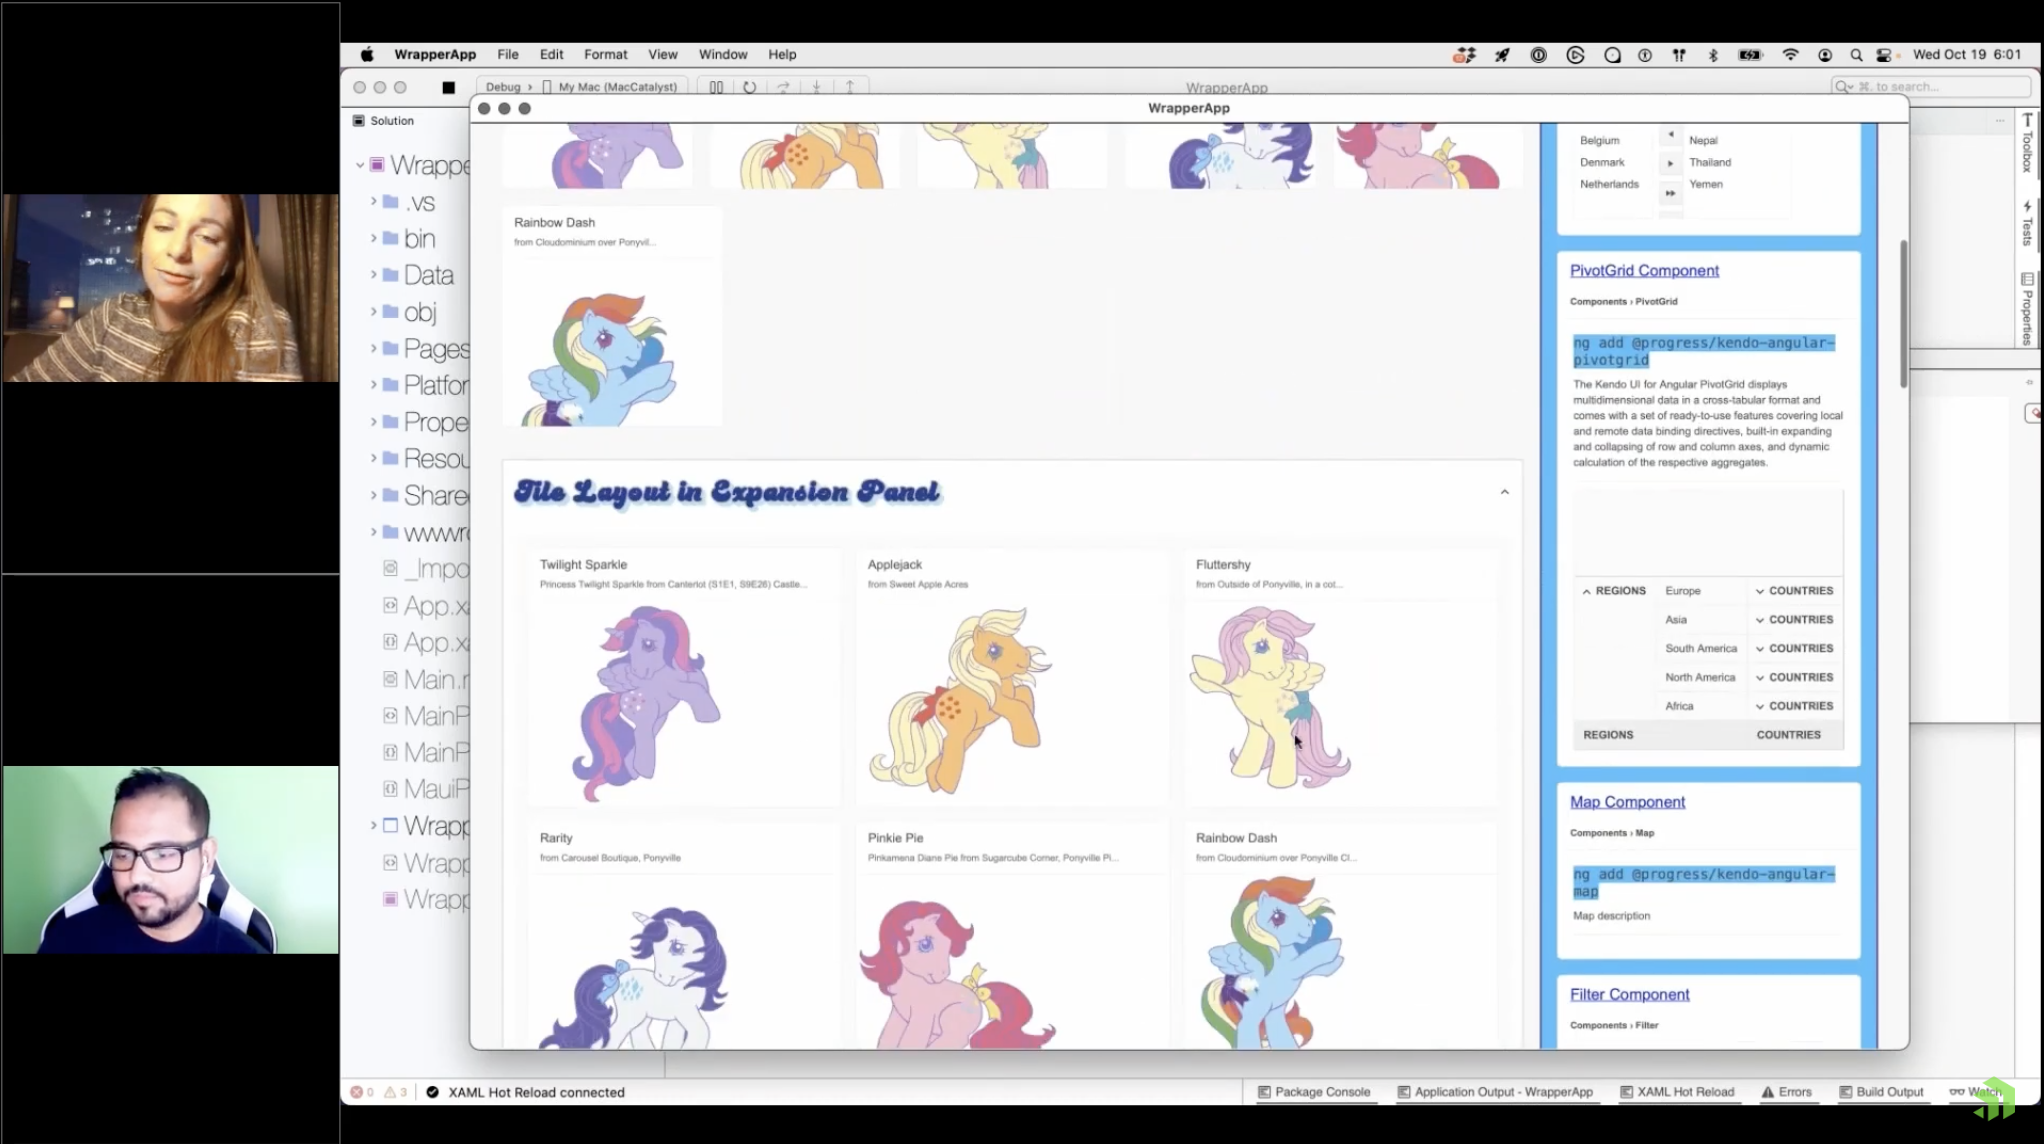Open the Tests side panel
The width and height of the screenshot is (2044, 1144).
click(2027, 223)
